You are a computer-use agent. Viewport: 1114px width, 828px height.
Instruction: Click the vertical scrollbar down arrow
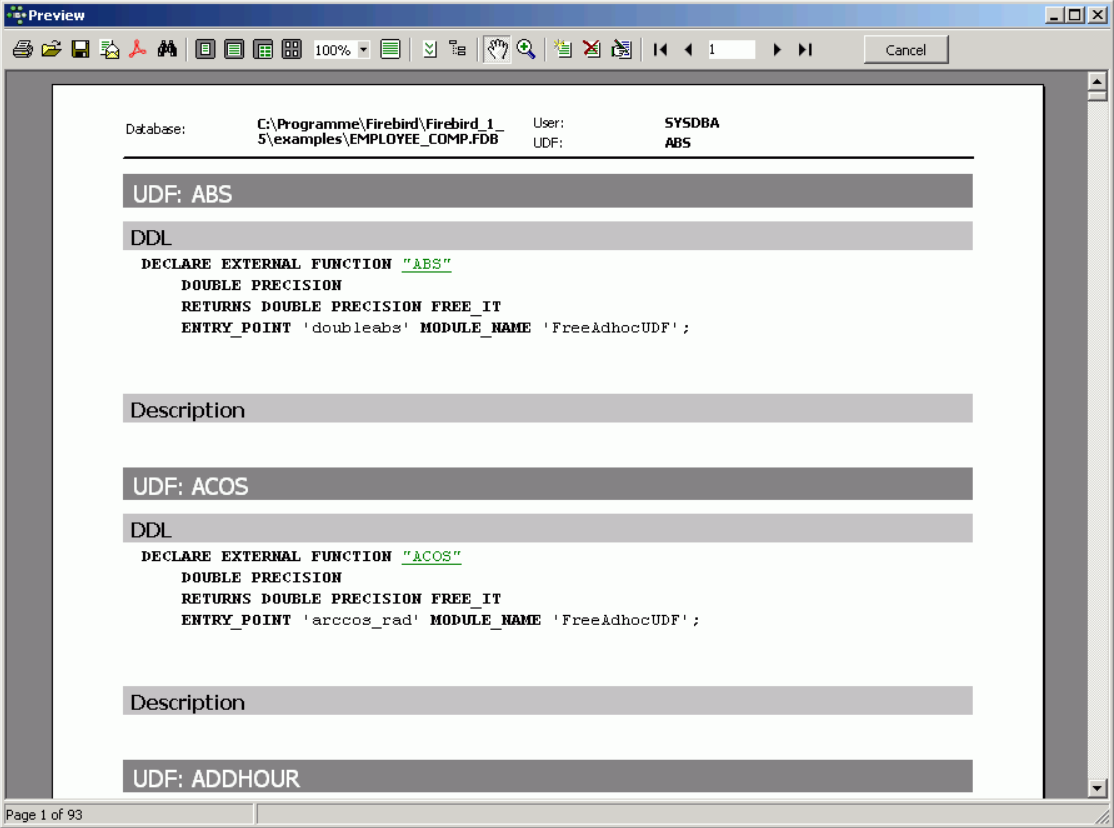[x=1097, y=789]
